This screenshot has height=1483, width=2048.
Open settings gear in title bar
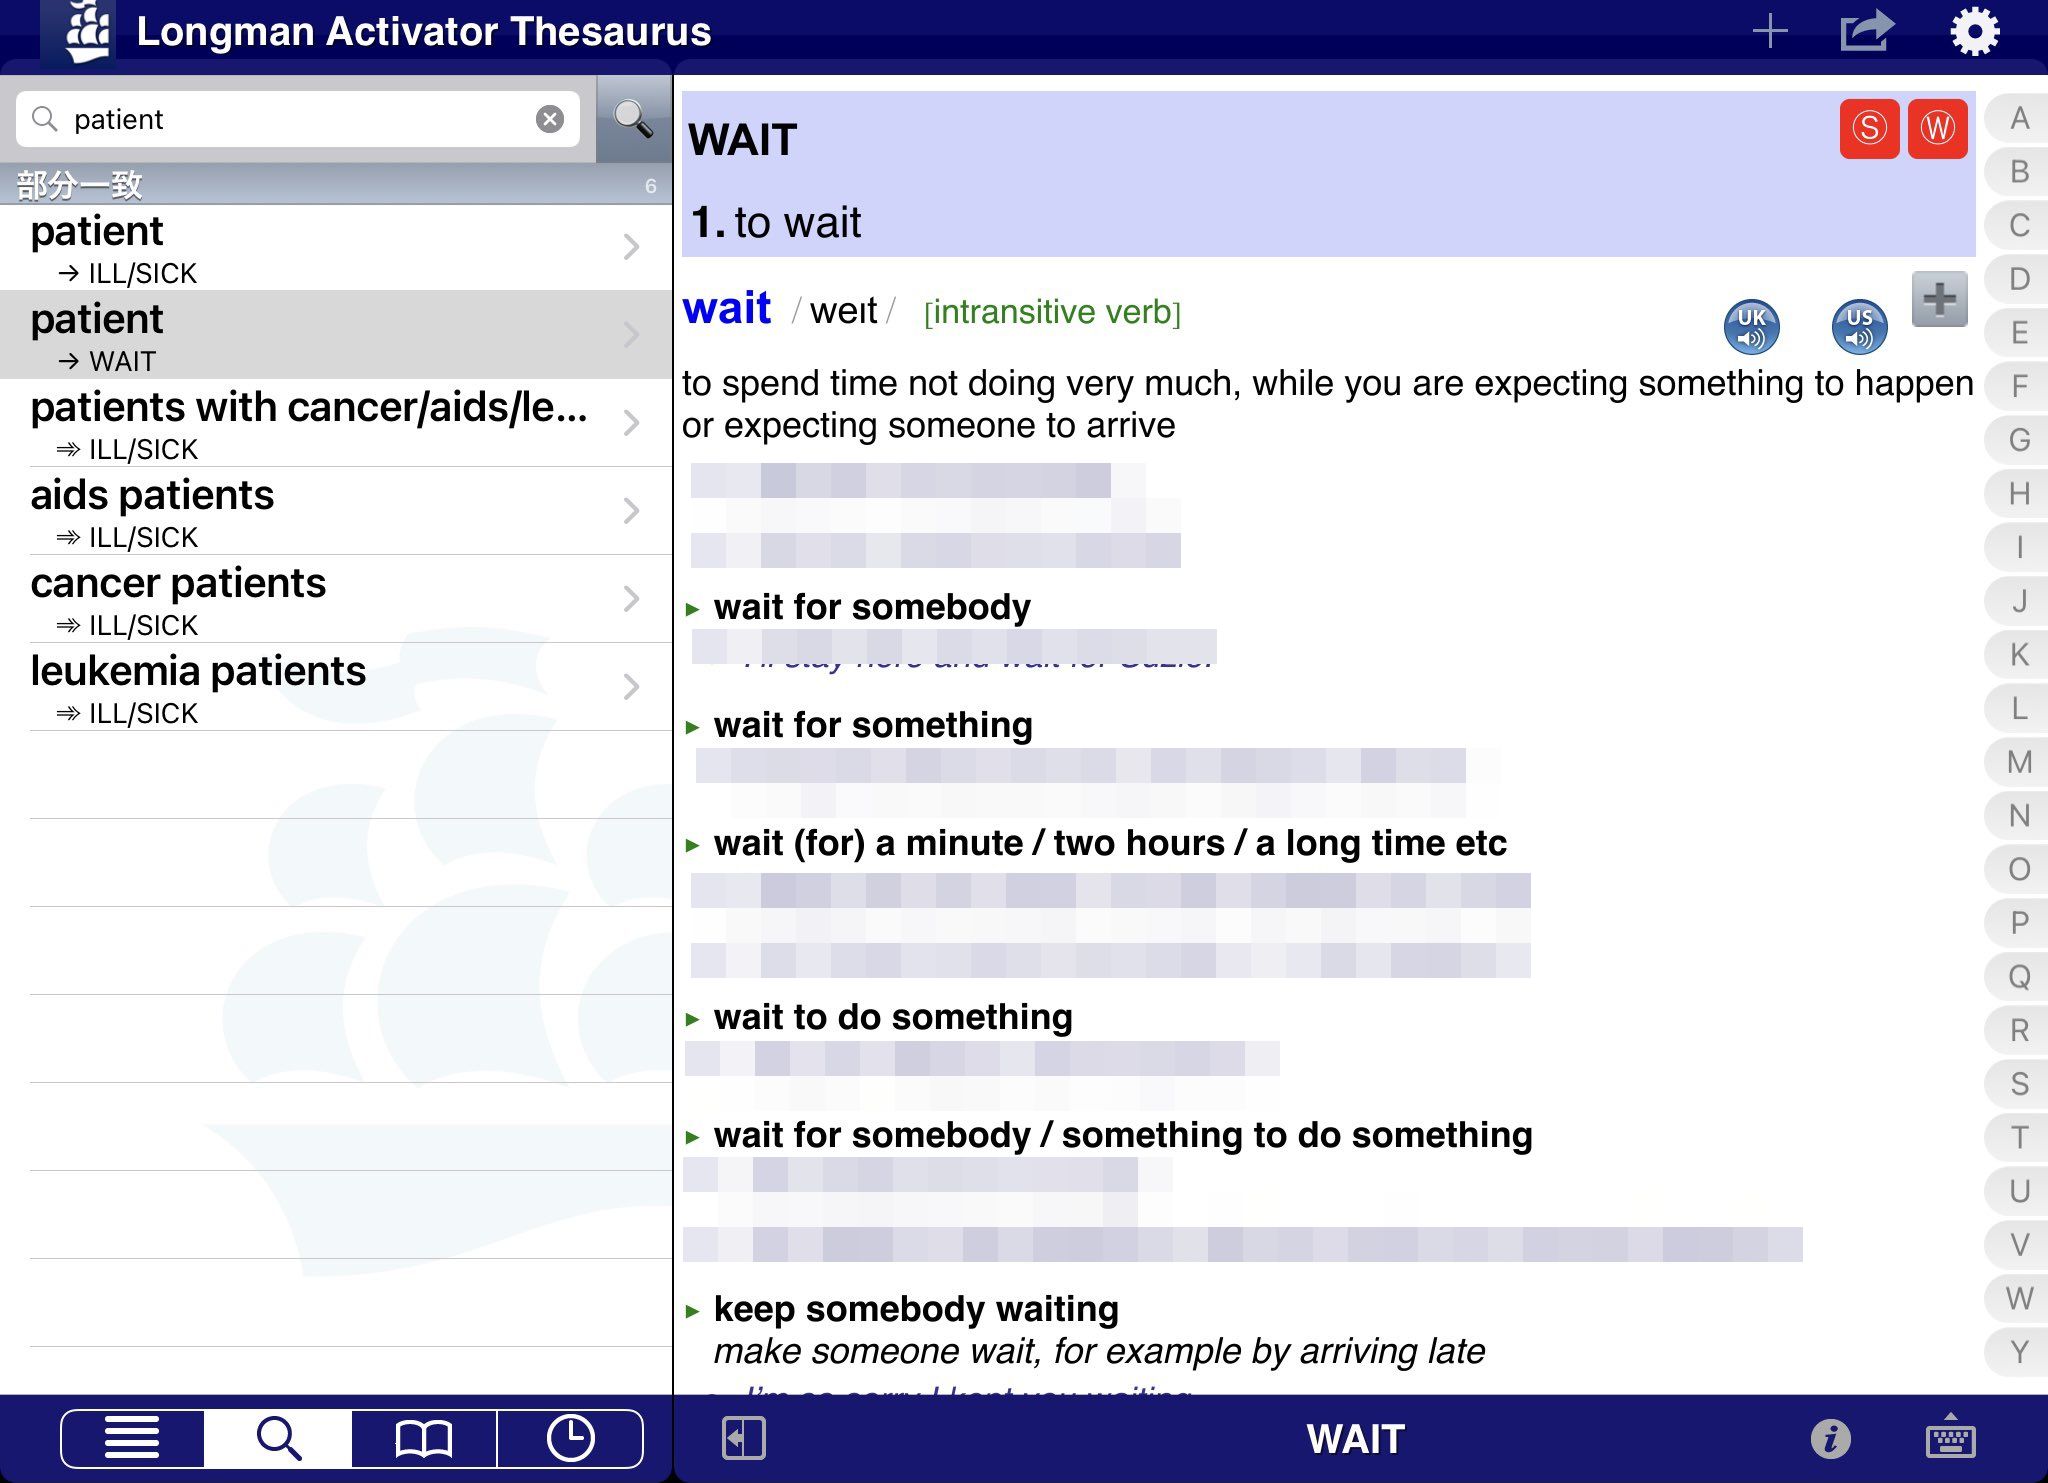pyautogui.click(x=1974, y=31)
